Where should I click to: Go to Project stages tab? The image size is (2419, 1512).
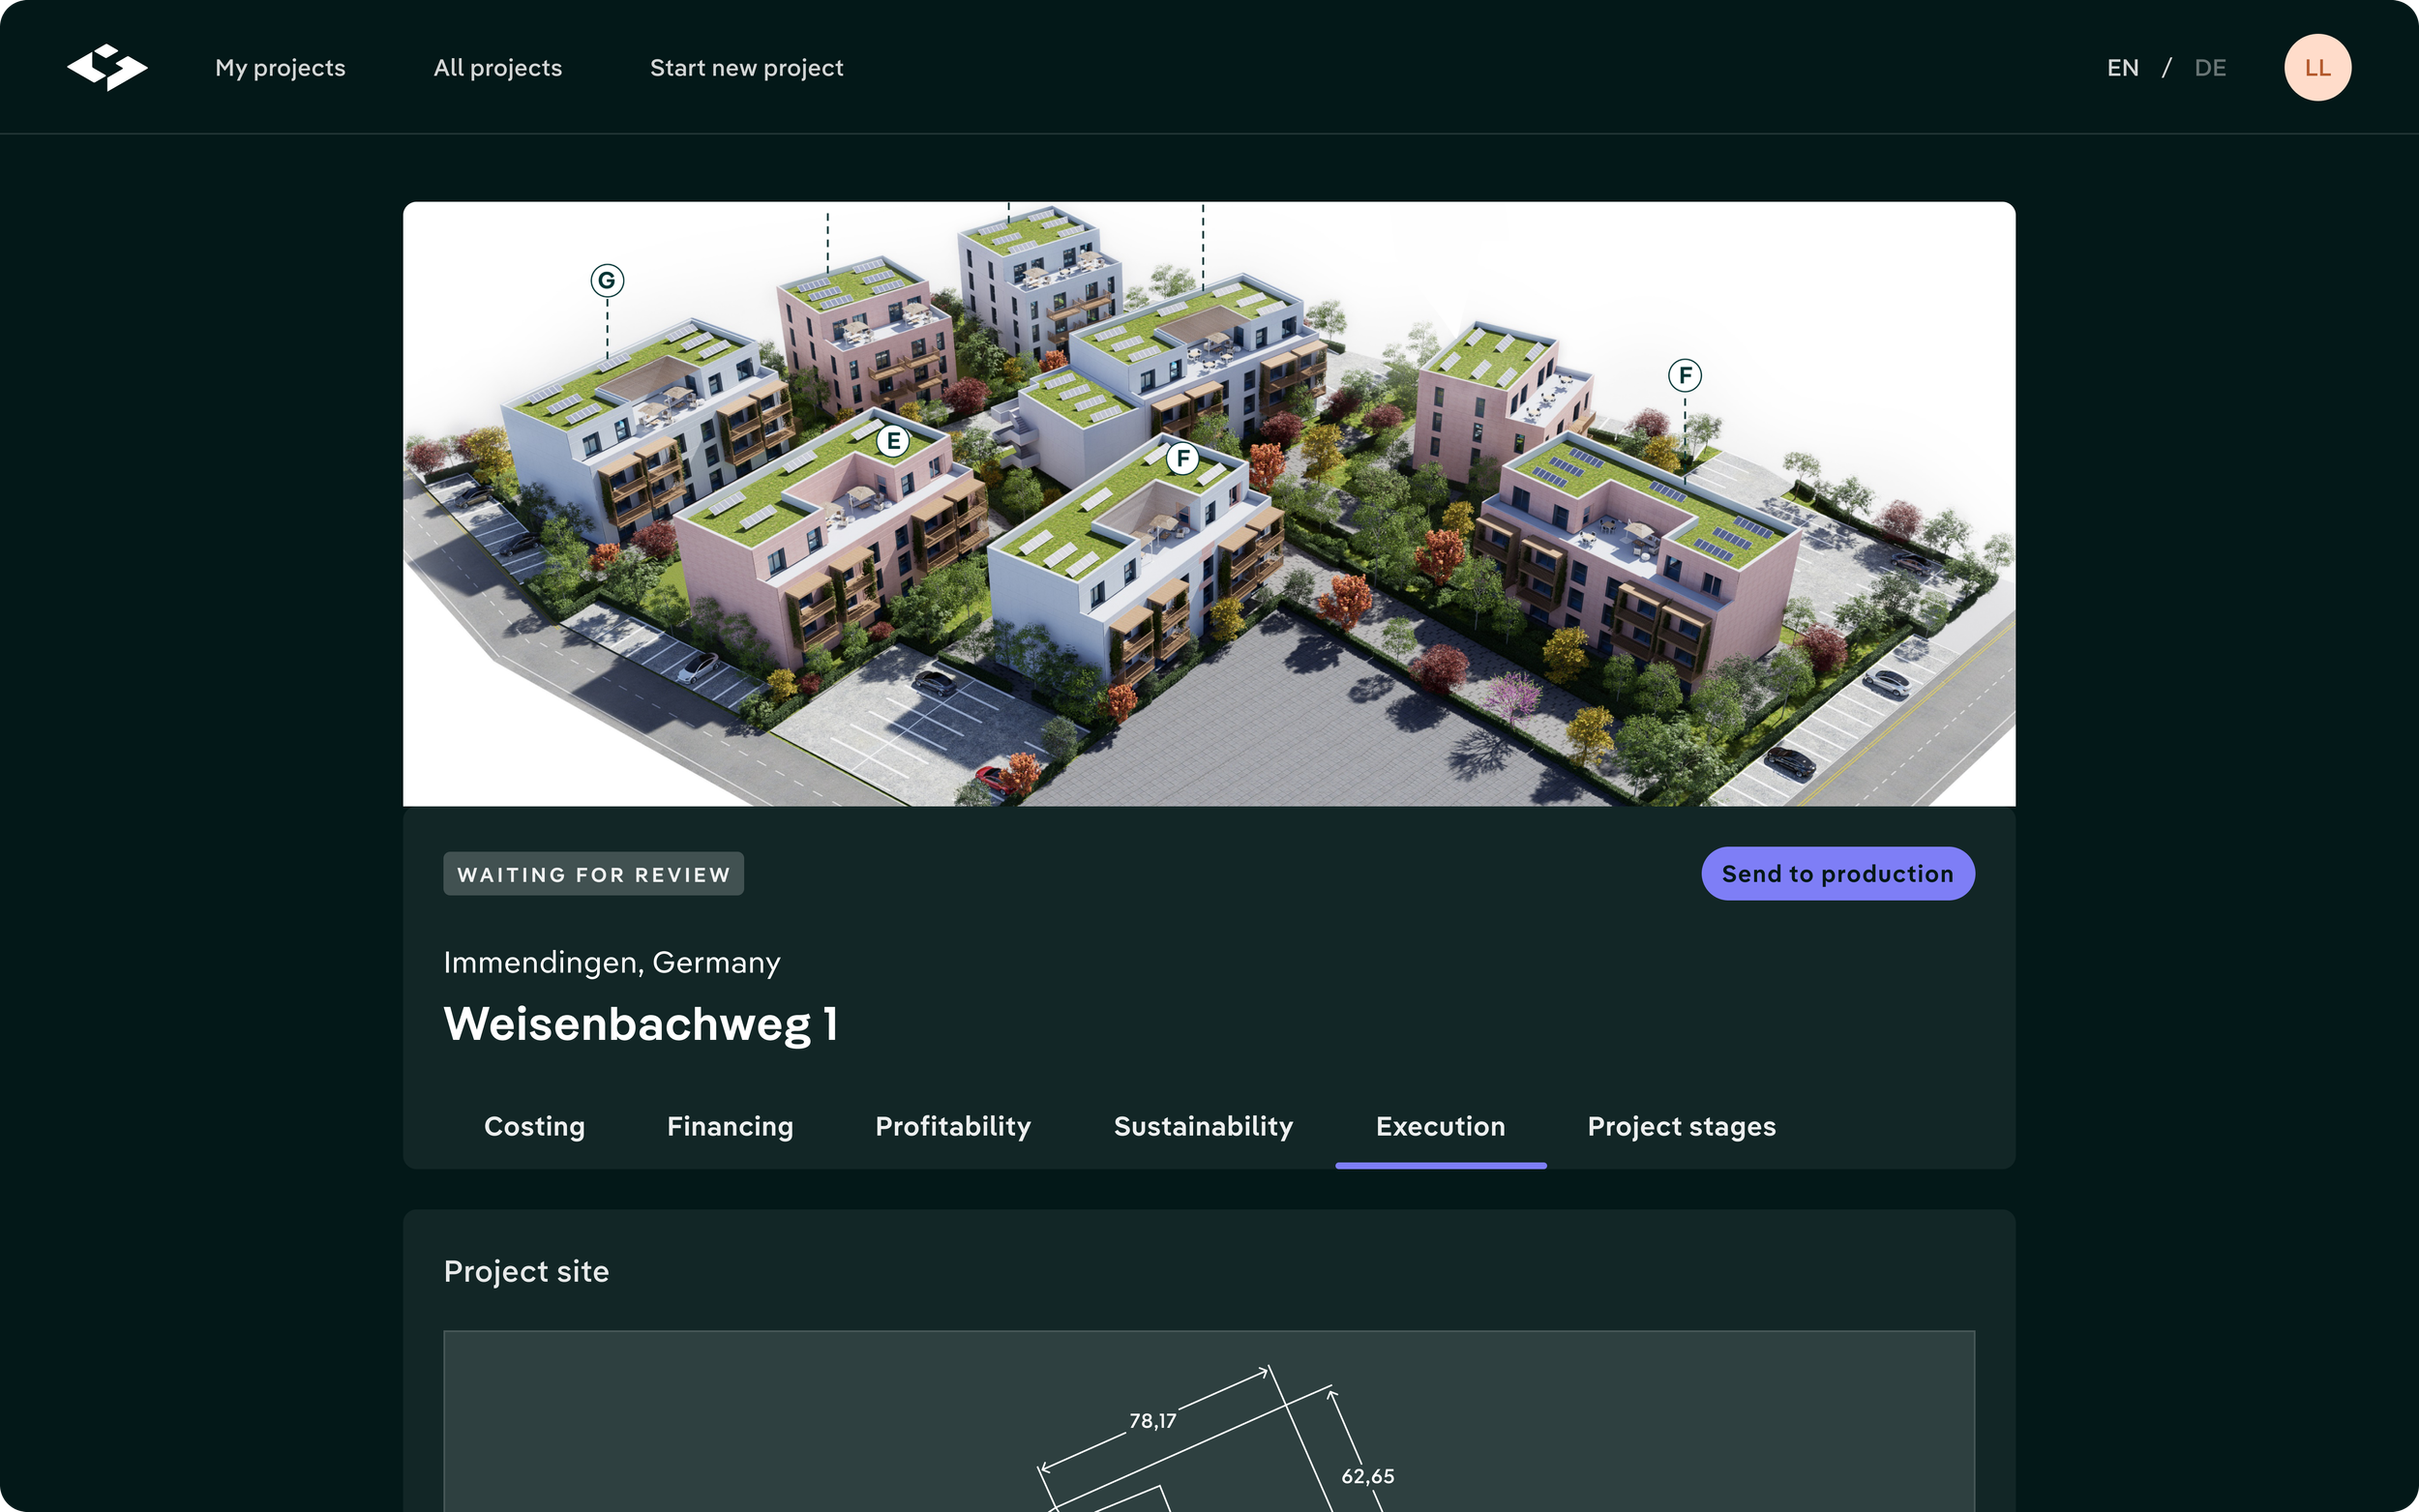pos(1680,1125)
